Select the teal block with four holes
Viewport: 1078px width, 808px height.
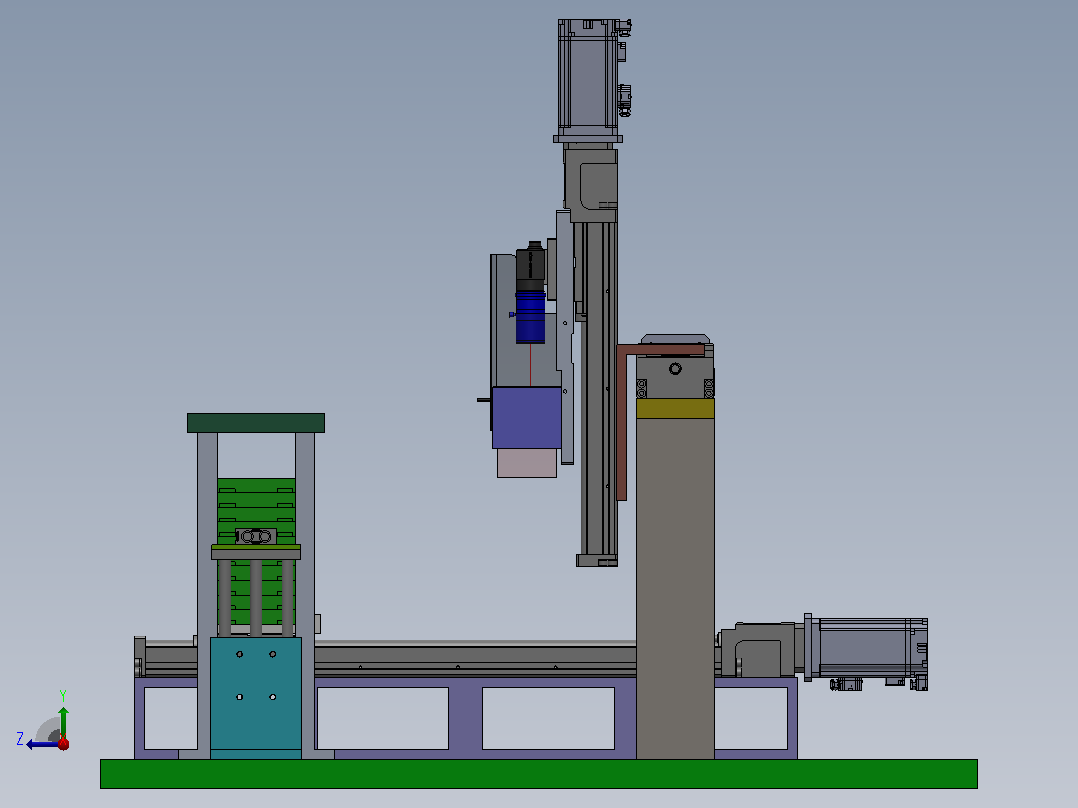256,697
